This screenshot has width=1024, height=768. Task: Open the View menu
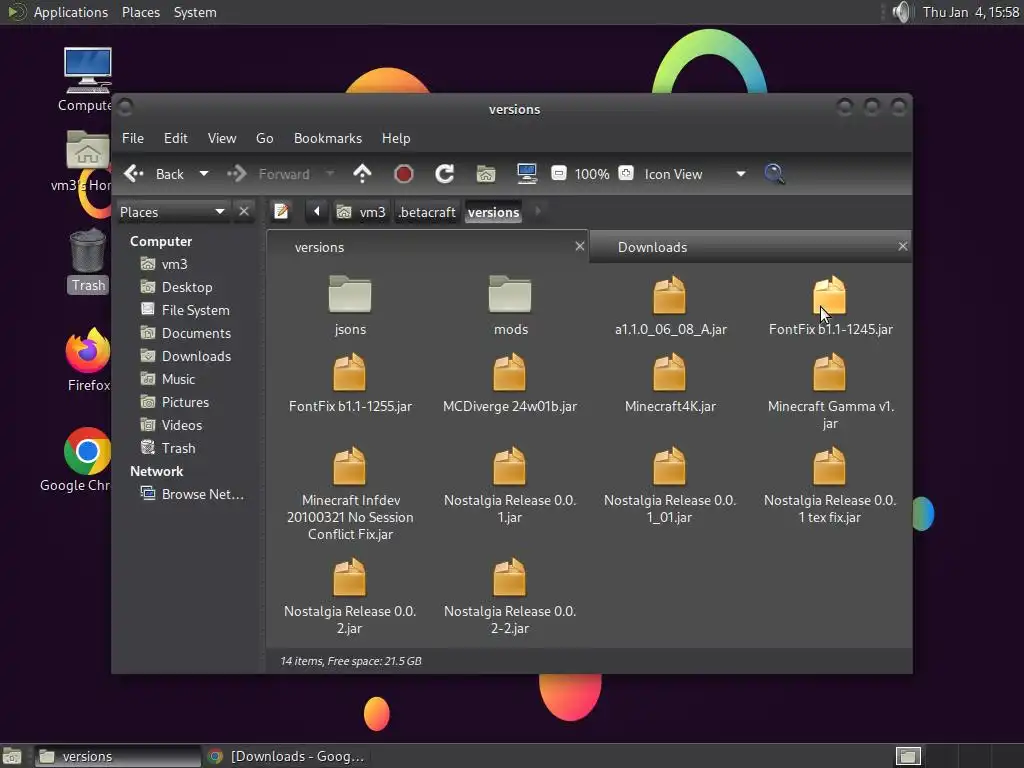click(222, 138)
